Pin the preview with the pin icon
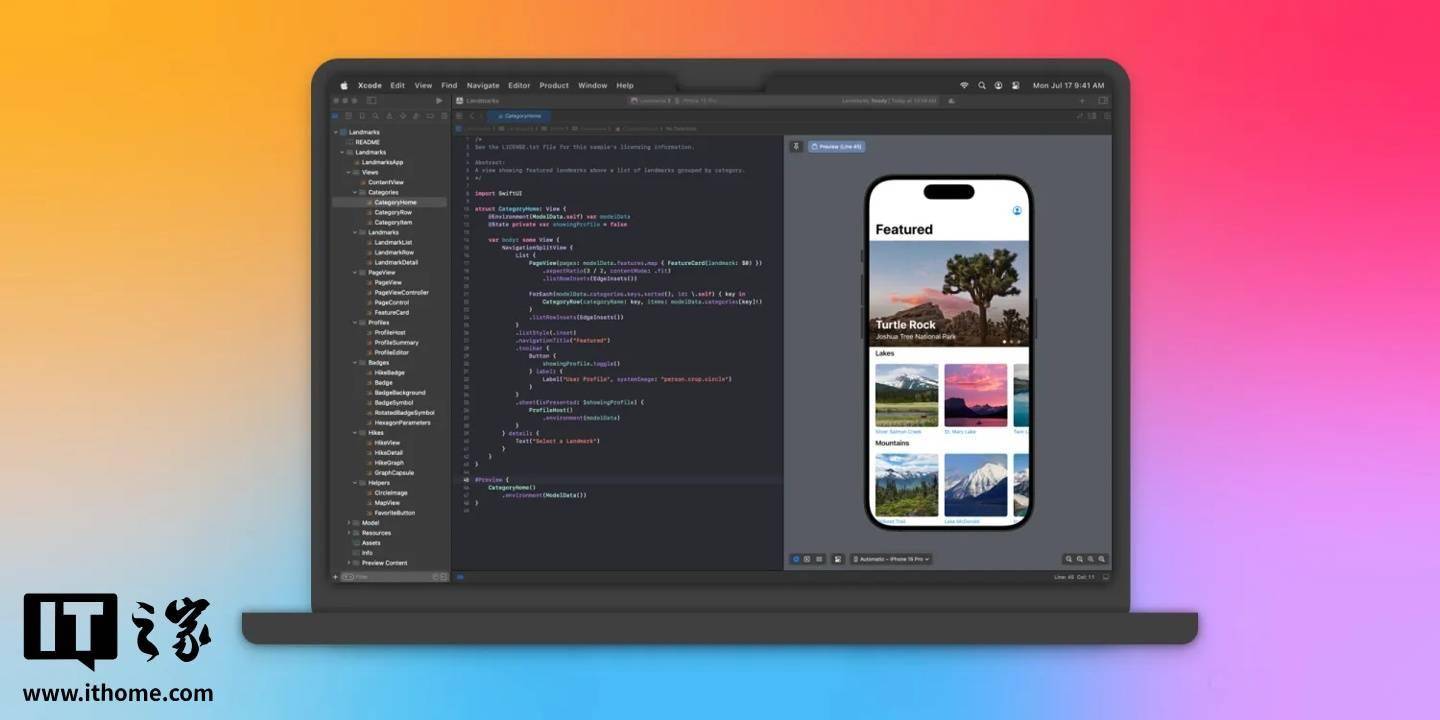Viewport: 1440px width, 720px height. tap(796, 147)
